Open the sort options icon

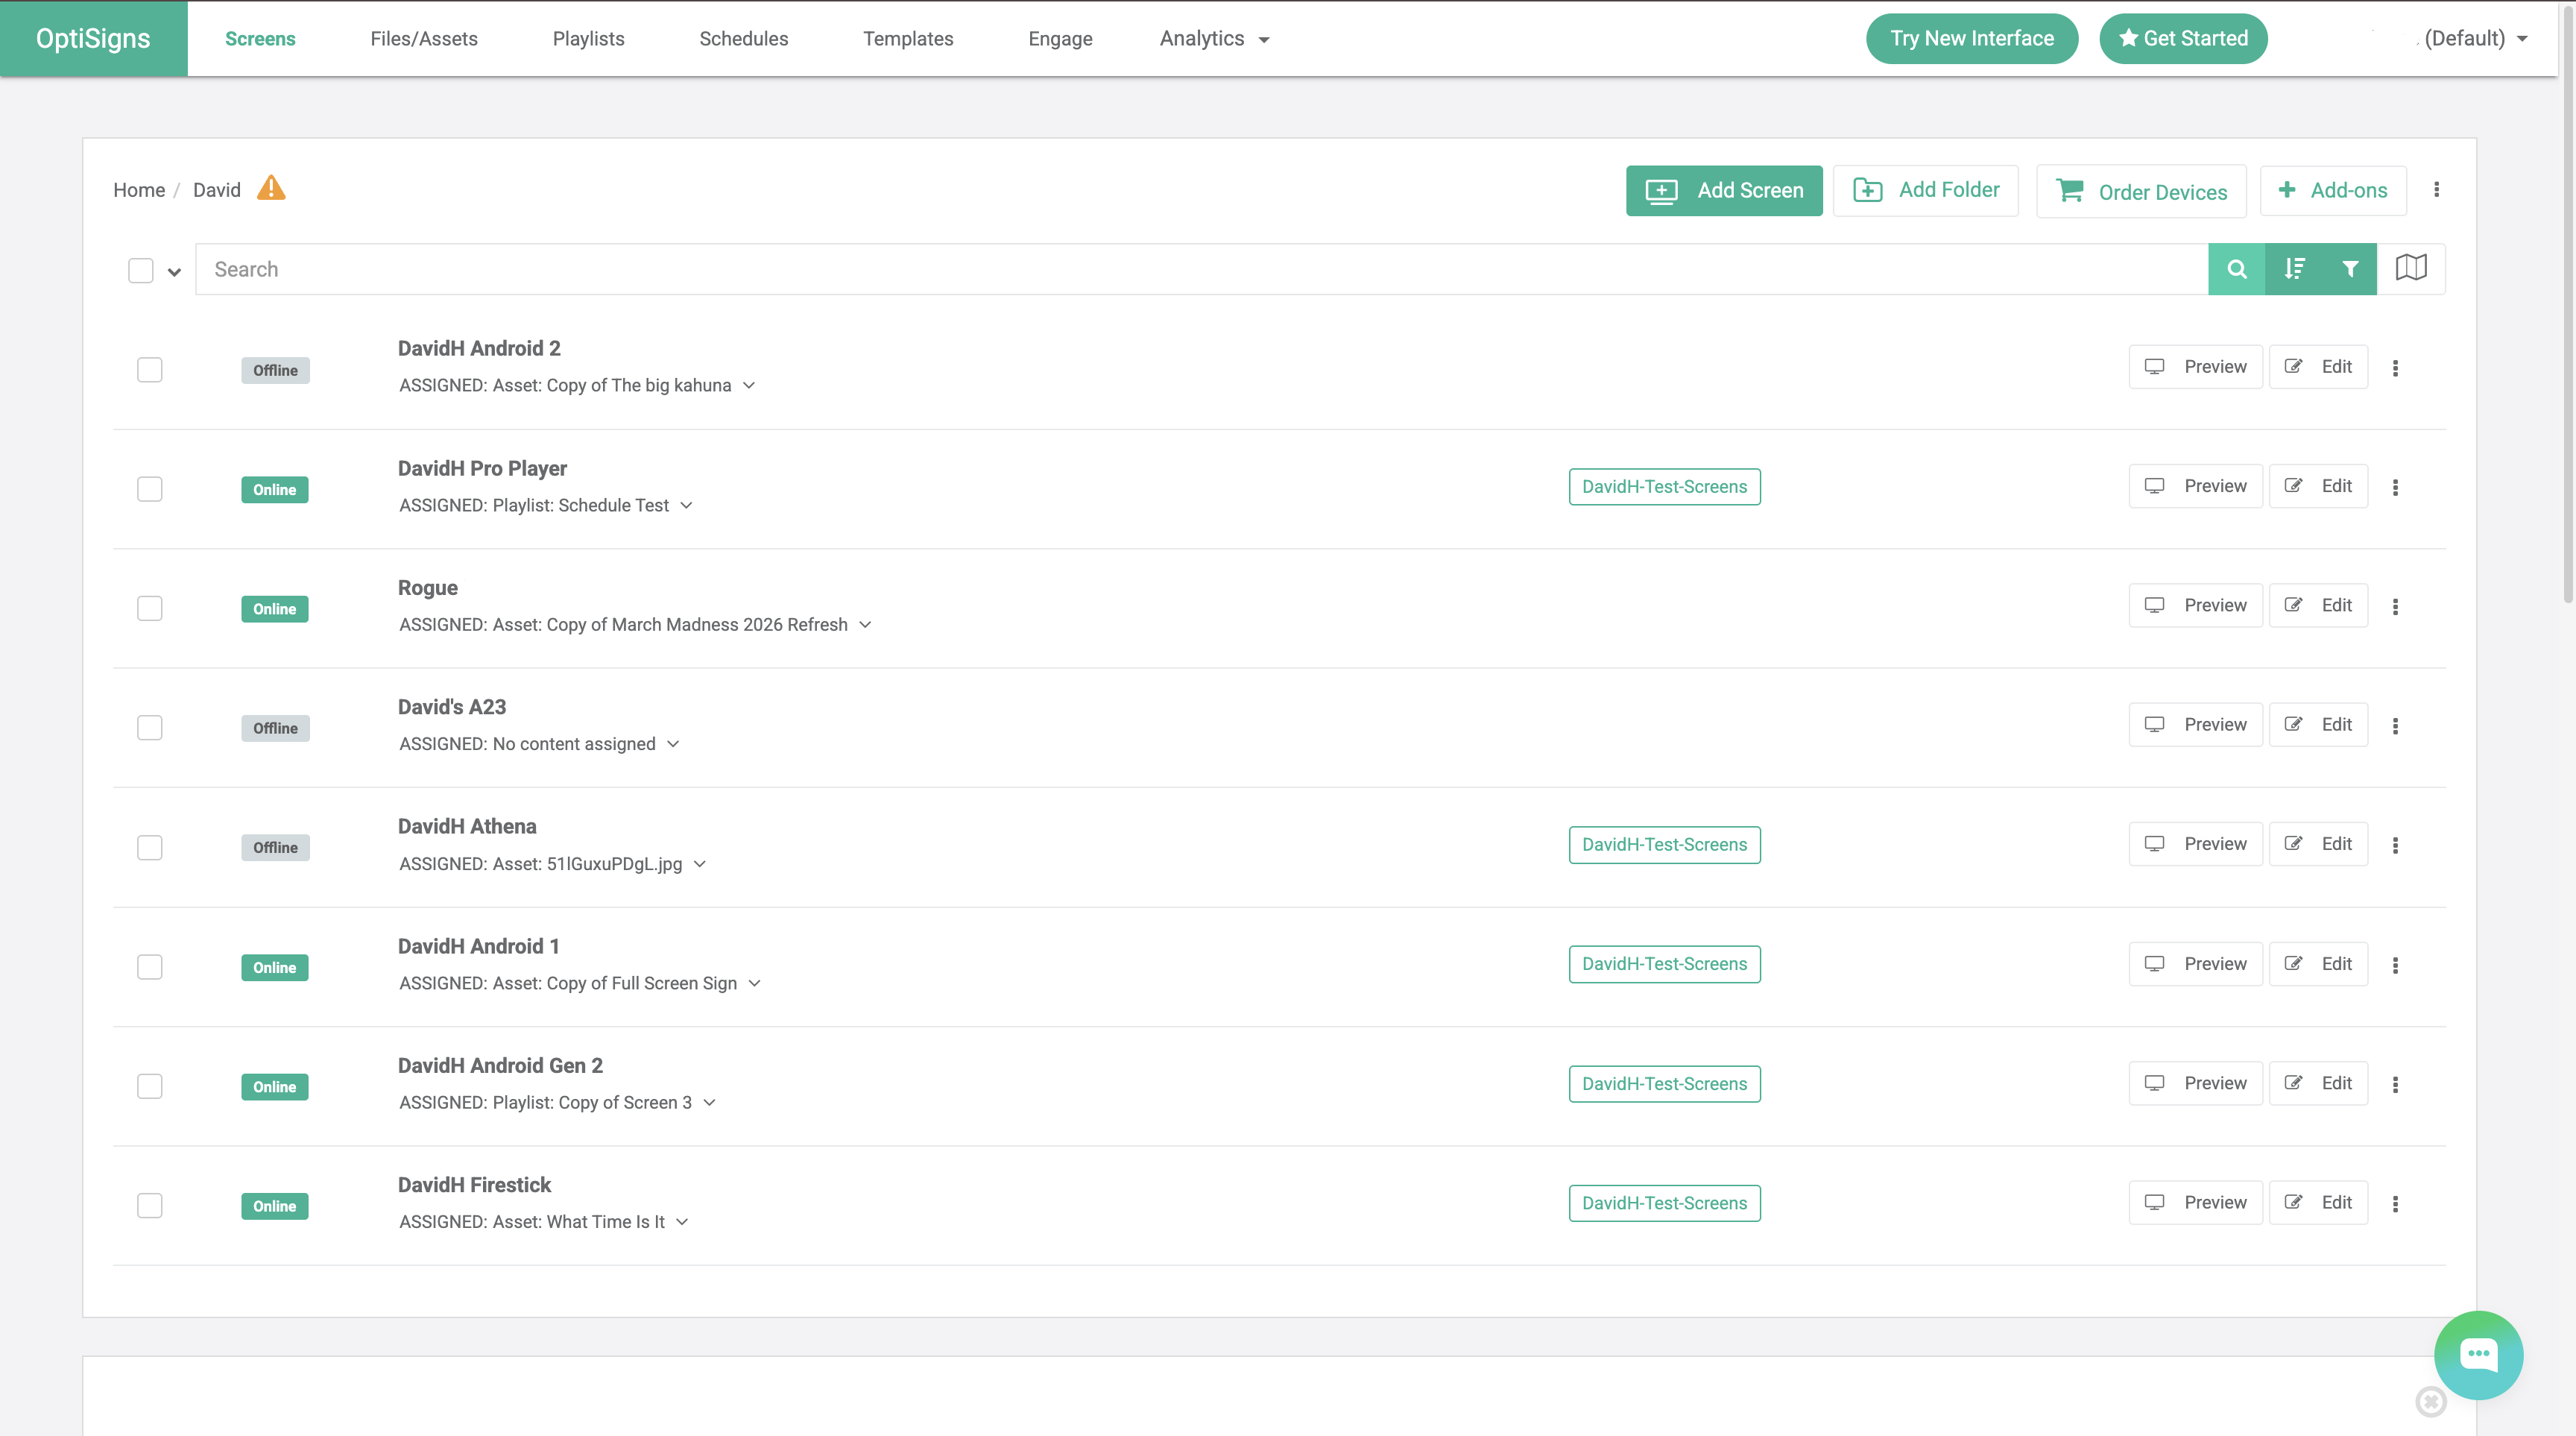(x=2295, y=269)
